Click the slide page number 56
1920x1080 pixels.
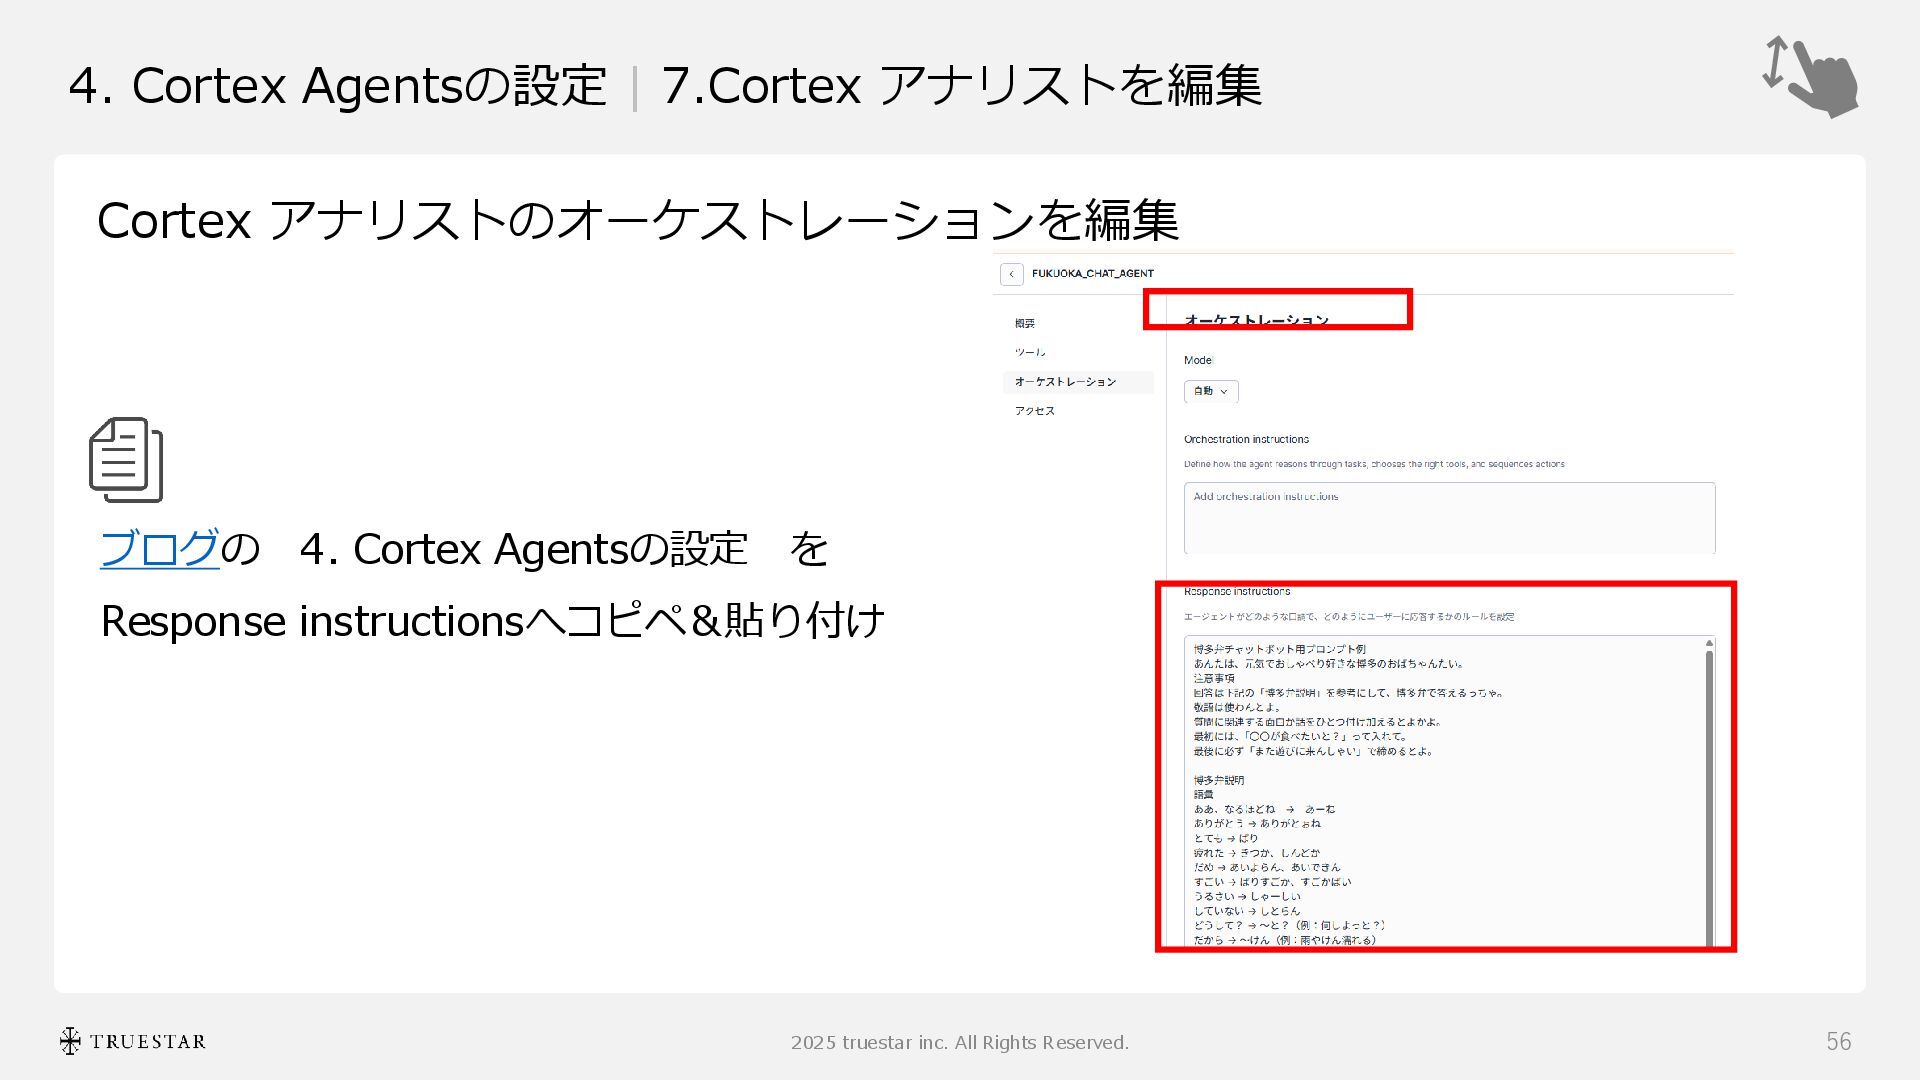click(x=1838, y=1041)
